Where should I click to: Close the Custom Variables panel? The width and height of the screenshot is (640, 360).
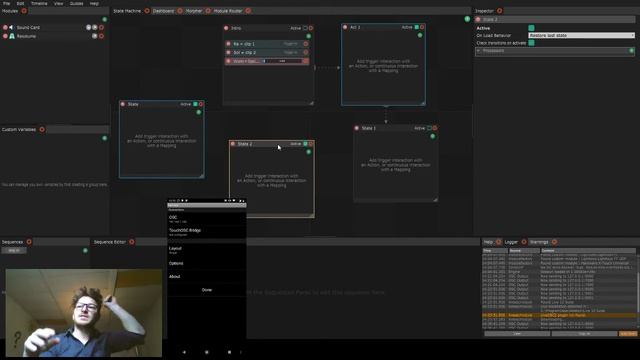42,129
